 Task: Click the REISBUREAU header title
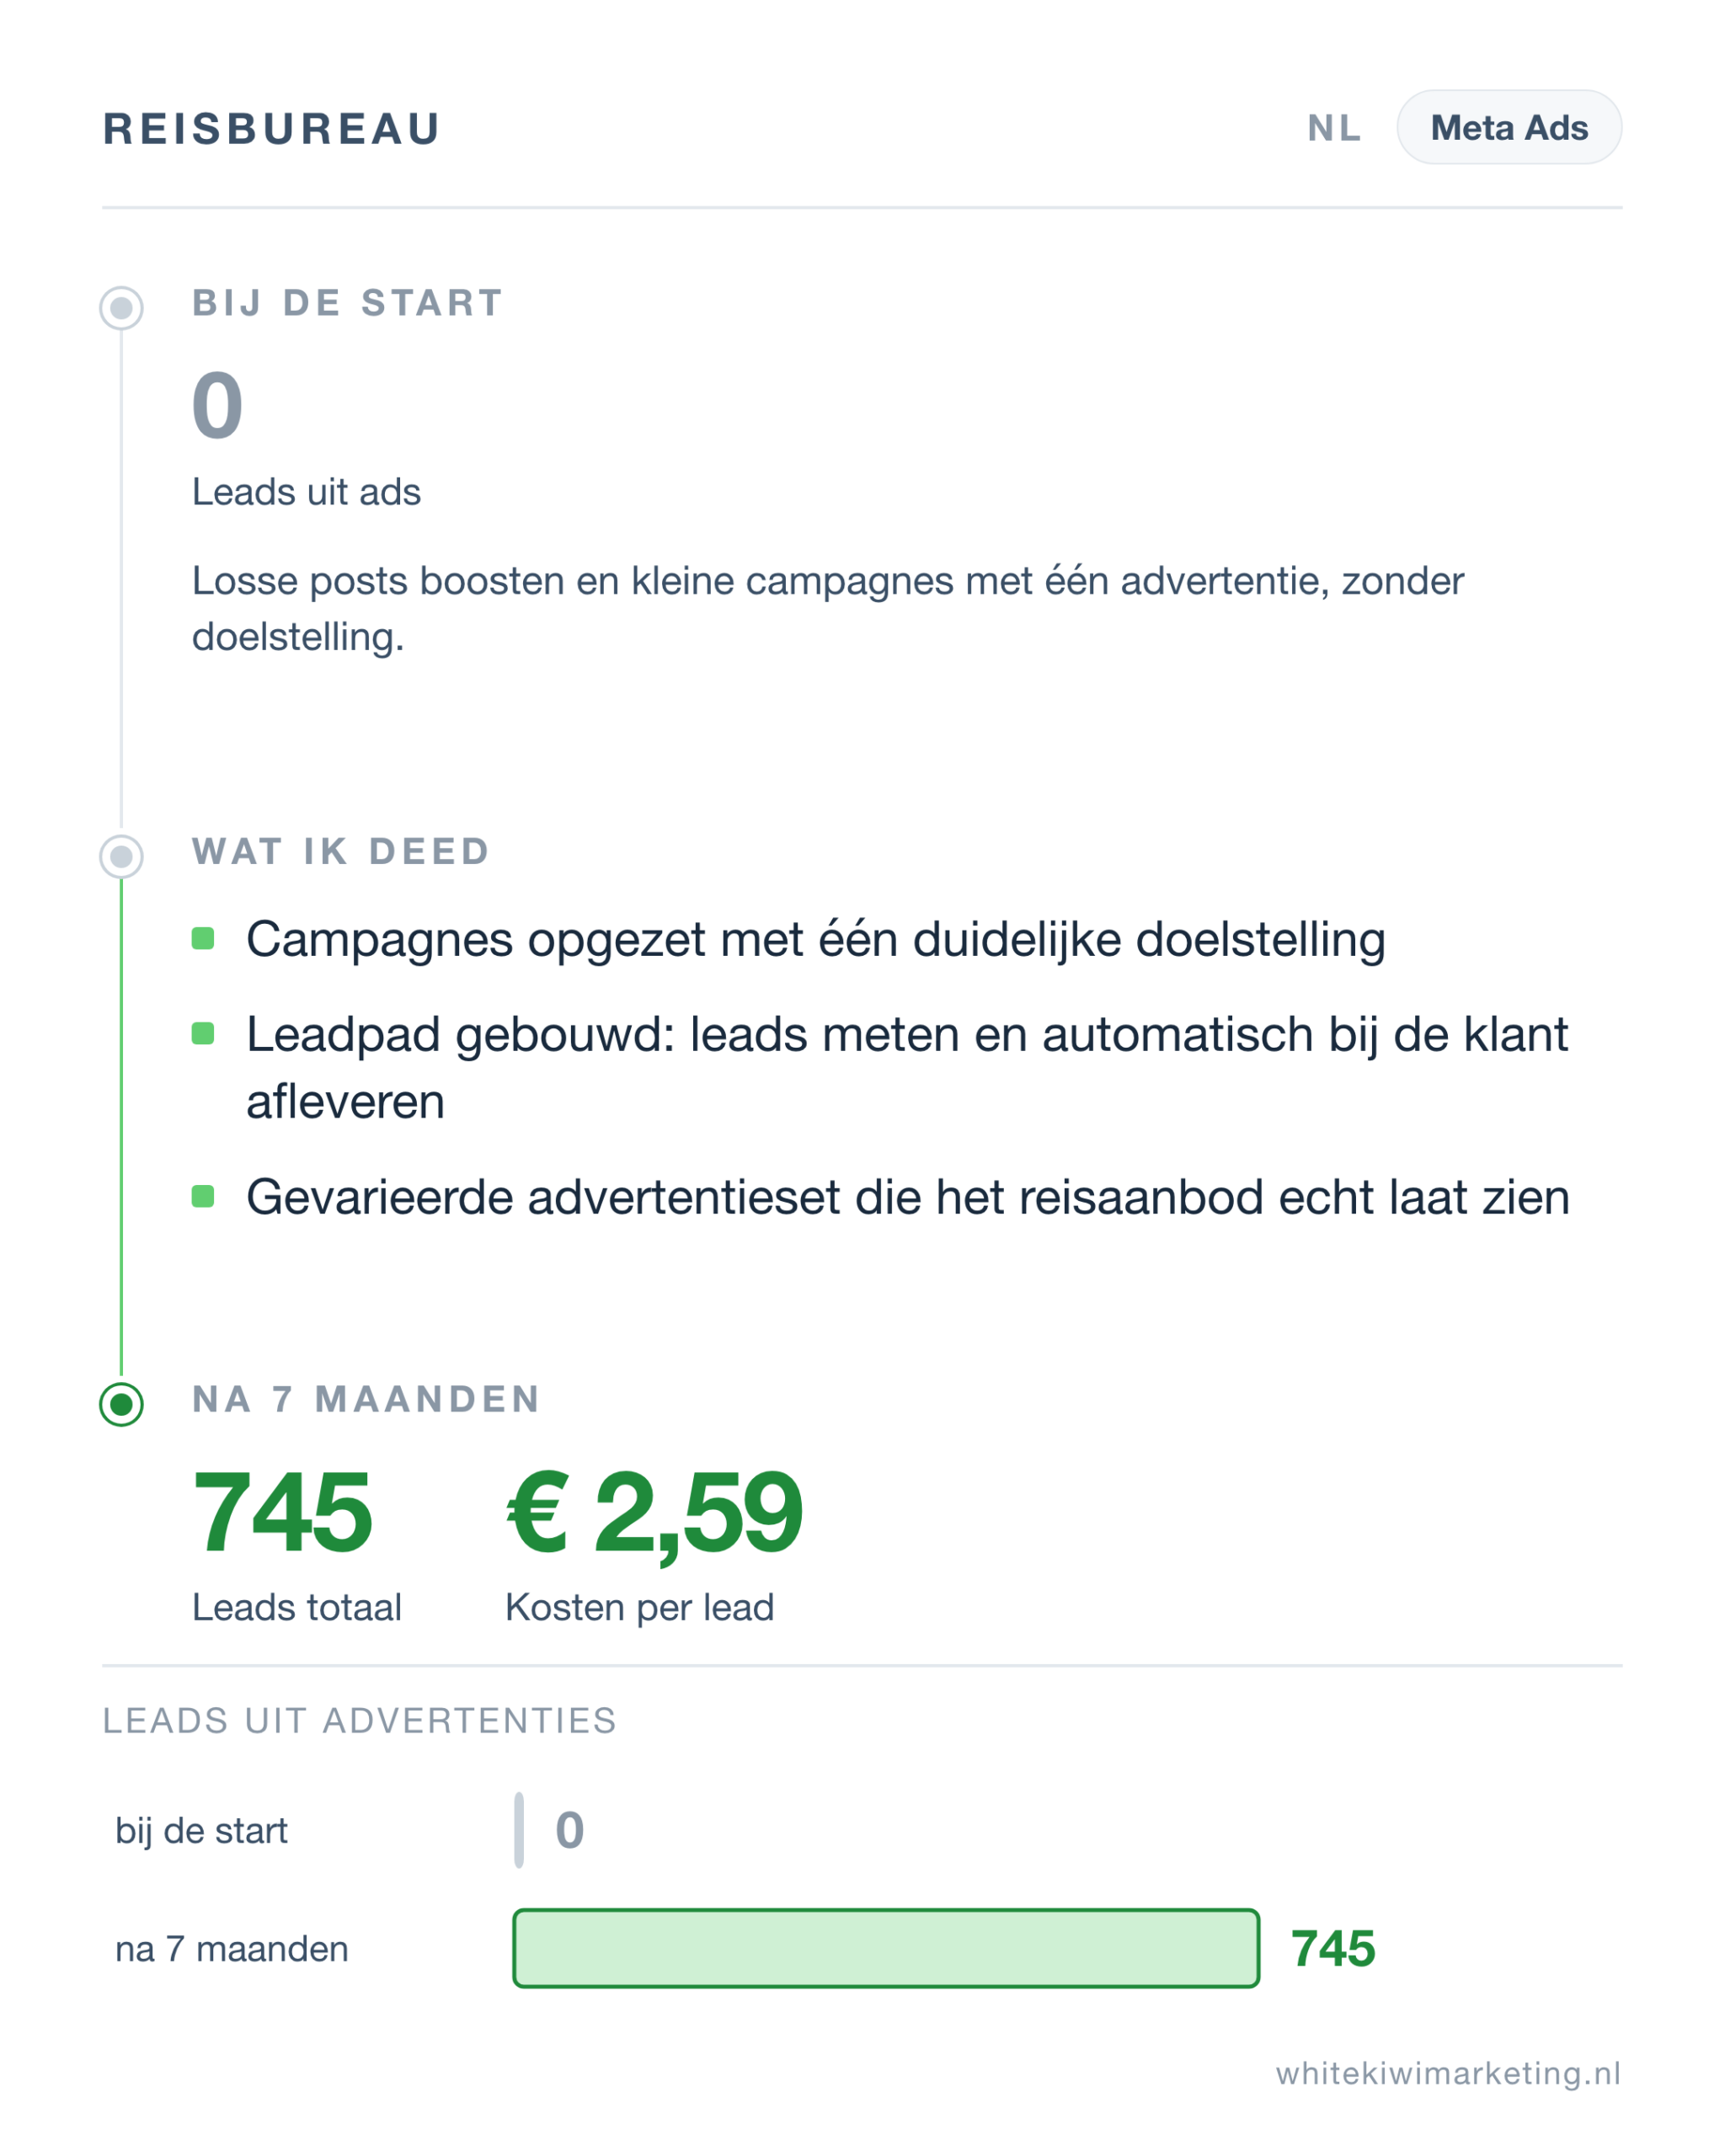click(272, 129)
